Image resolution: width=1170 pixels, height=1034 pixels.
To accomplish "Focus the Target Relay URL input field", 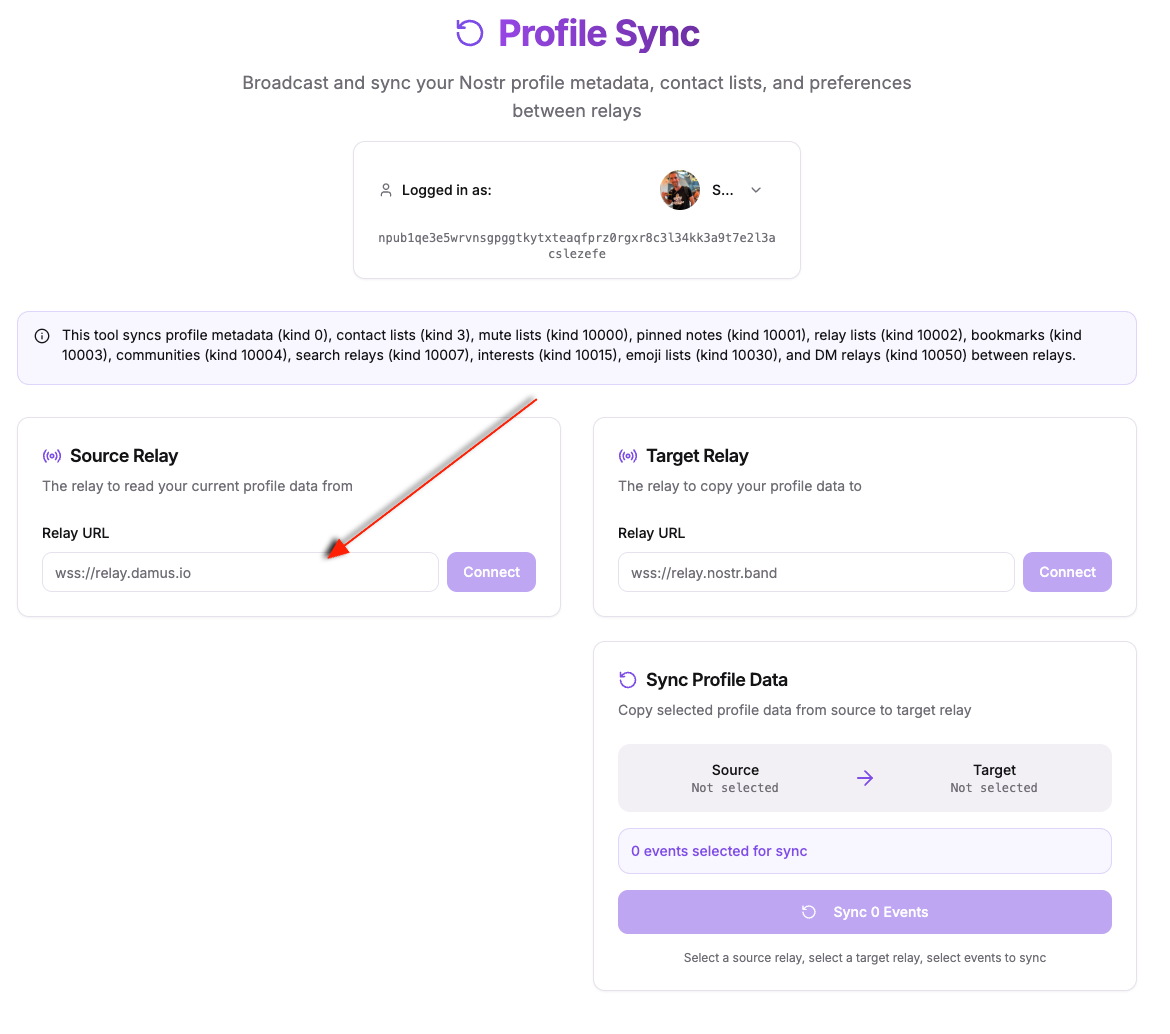I will 816,573.
